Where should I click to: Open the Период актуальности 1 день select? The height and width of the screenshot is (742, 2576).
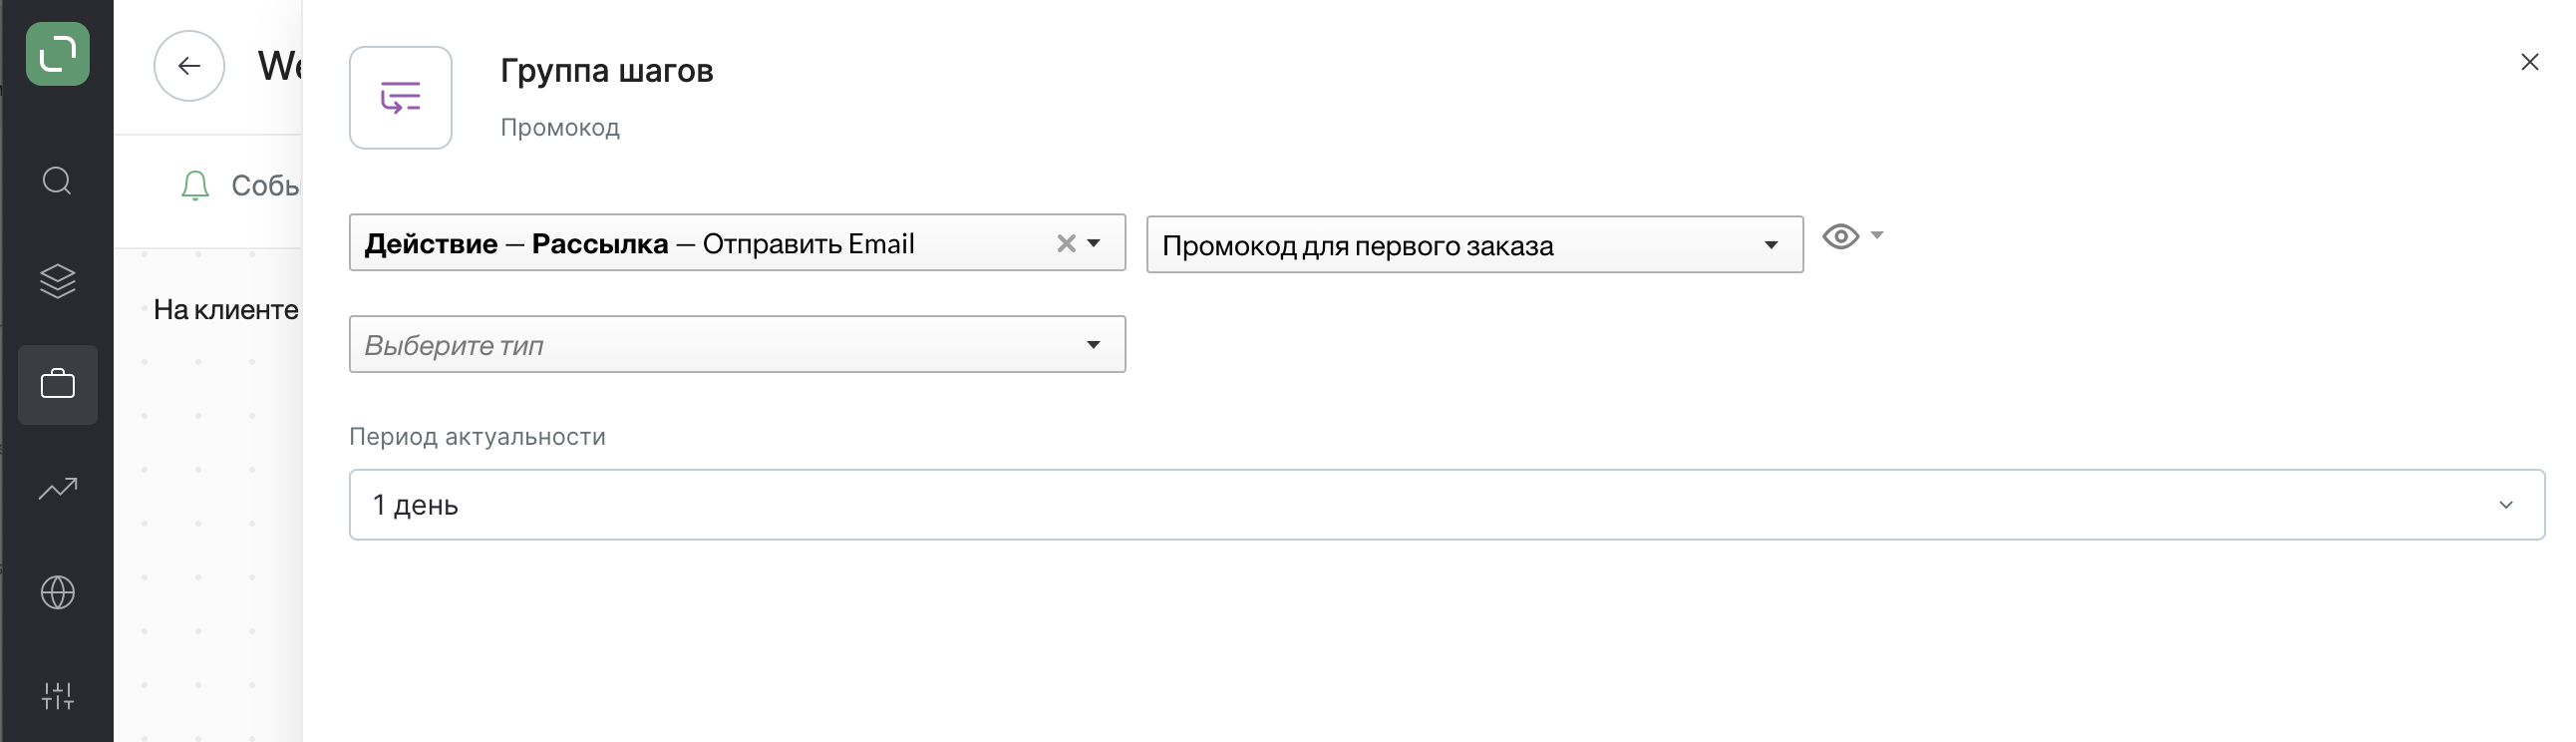(x=1446, y=505)
